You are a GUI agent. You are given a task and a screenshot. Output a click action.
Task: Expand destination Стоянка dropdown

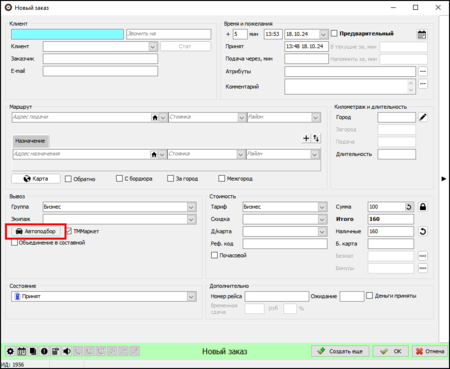(x=241, y=154)
